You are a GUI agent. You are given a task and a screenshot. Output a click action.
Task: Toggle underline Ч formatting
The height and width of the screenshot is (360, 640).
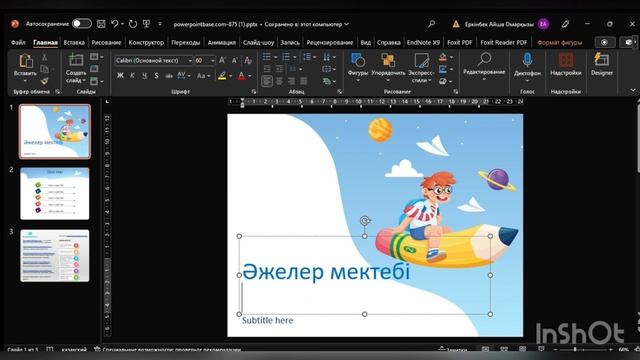click(144, 76)
